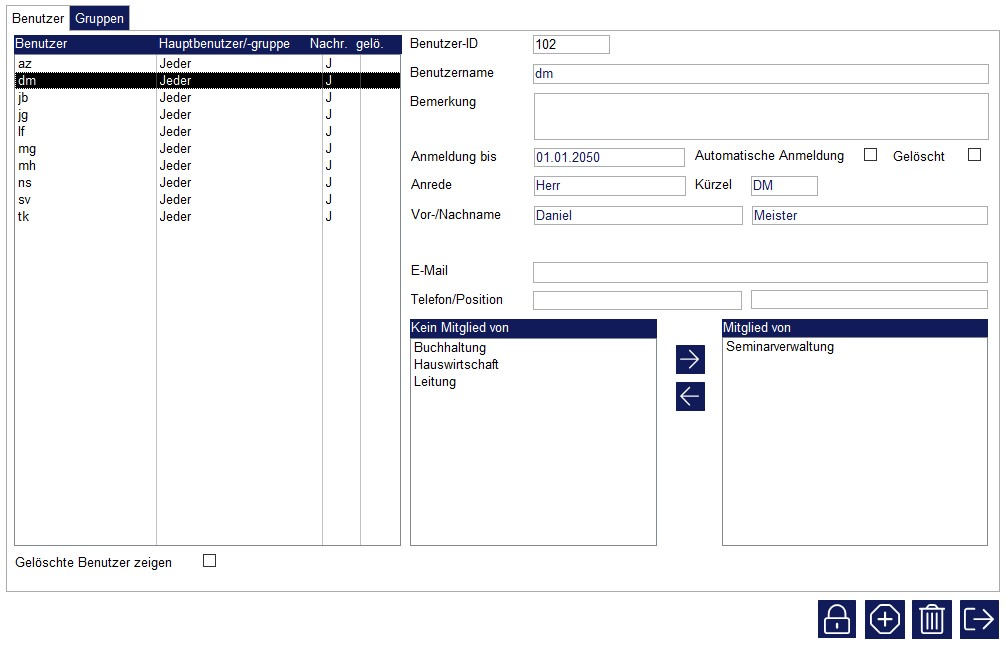Click the exit door arrow icon
This screenshot has width=1006, height=647.
pyautogui.click(x=980, y=620)
